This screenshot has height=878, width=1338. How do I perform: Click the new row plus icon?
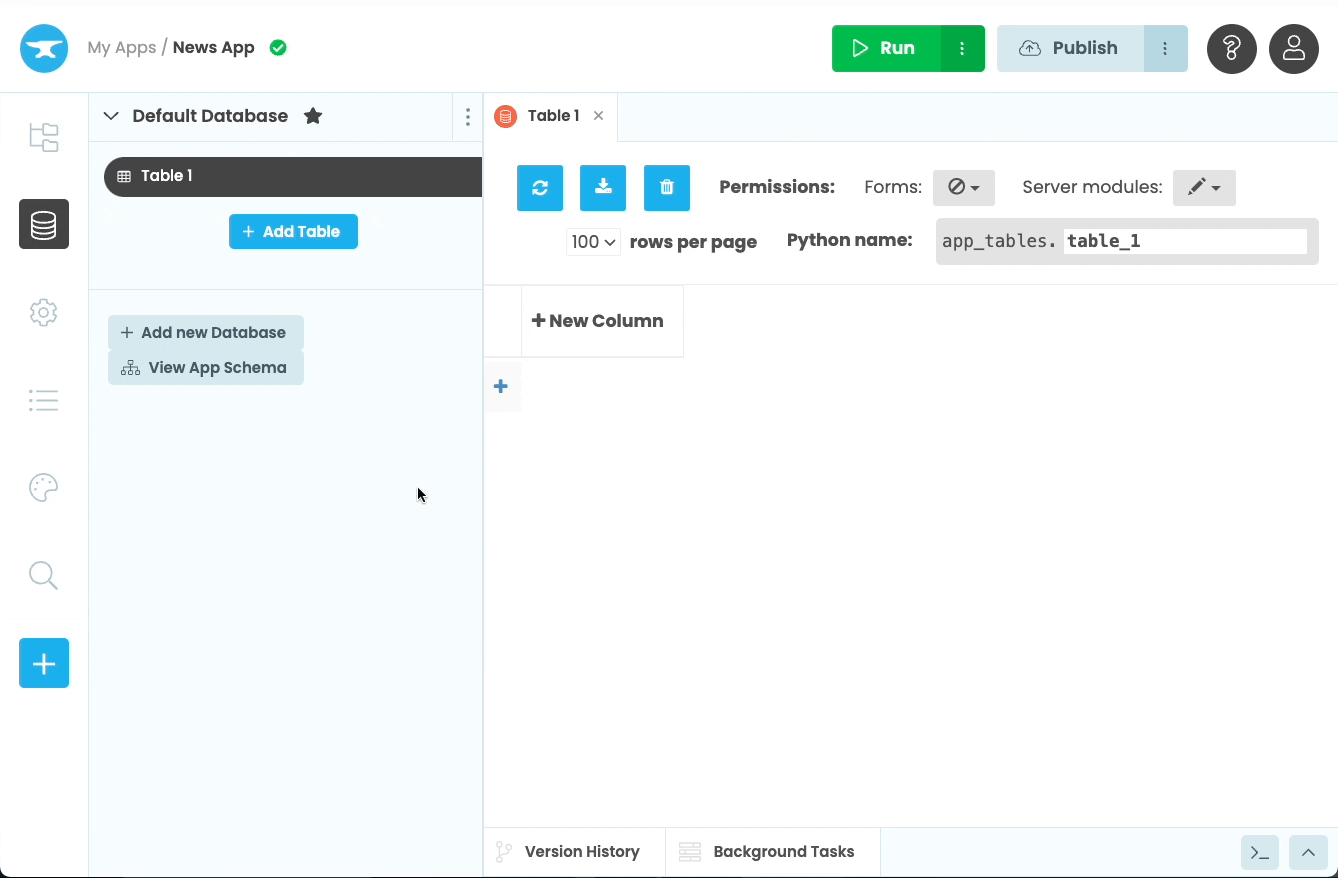pos(500,386)
